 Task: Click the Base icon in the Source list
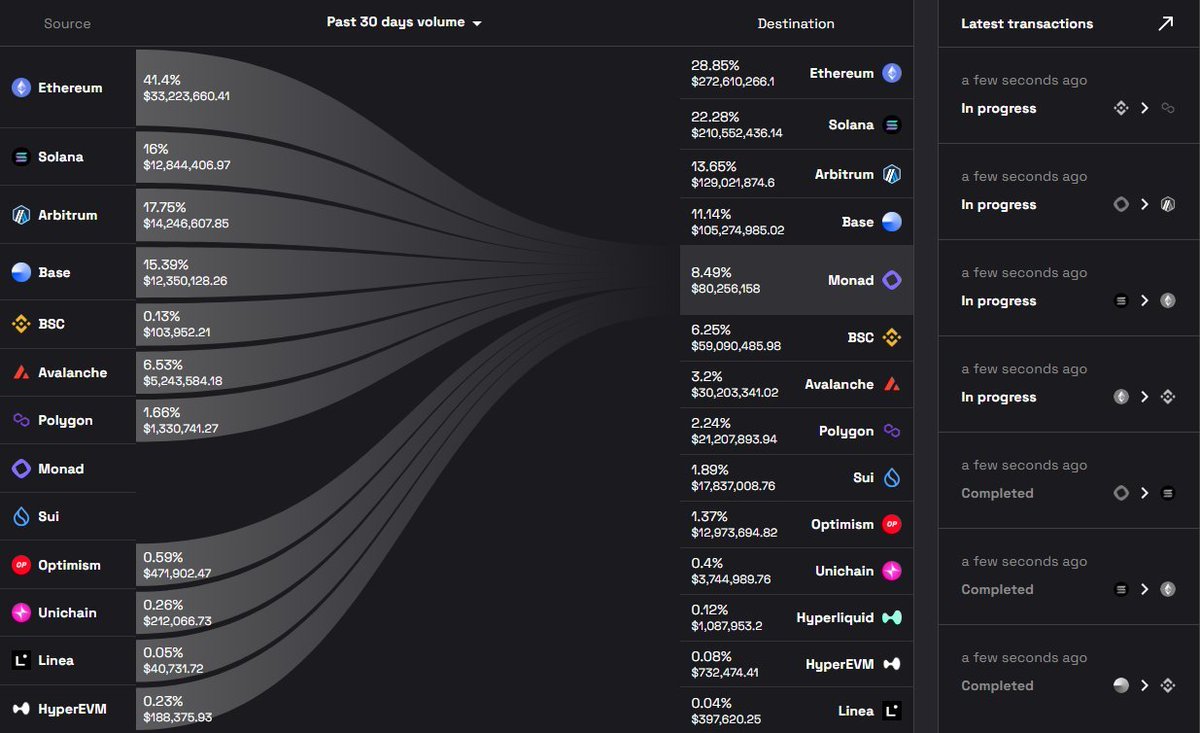click(x=21, y=272)
